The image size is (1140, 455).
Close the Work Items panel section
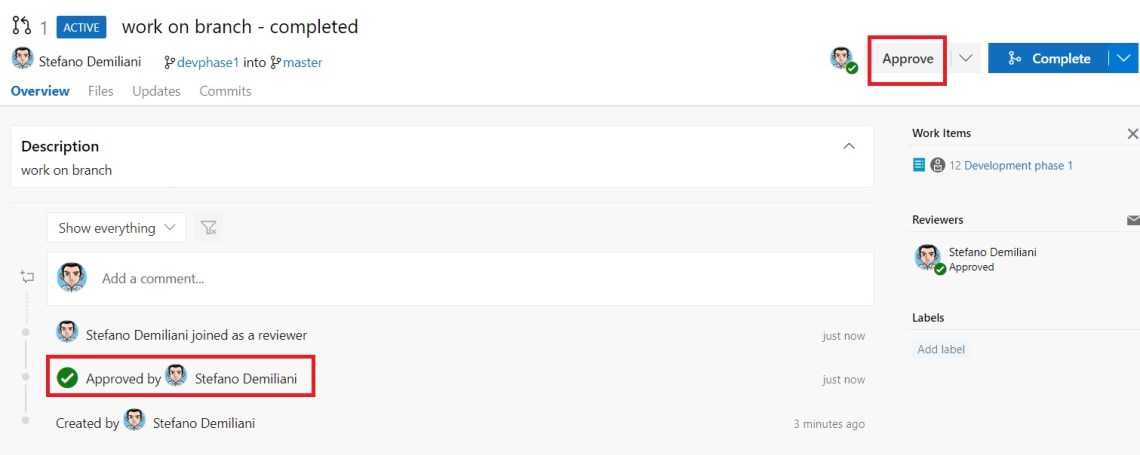(x=1132, y=133)
